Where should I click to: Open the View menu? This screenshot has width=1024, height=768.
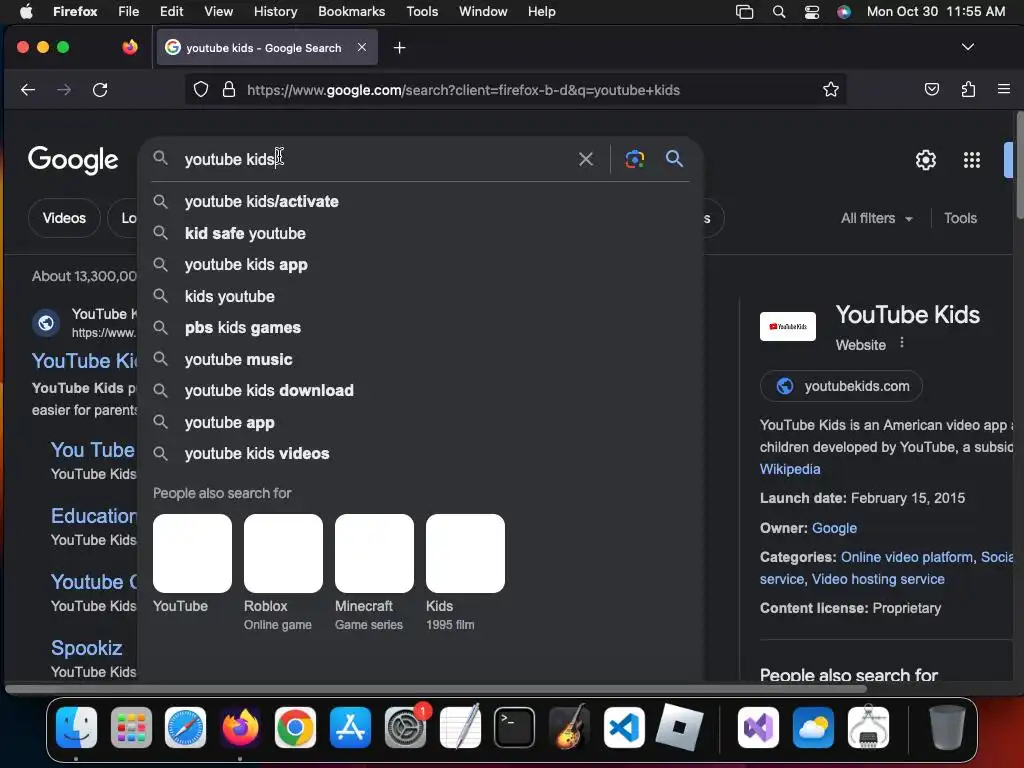pos(218,11)
